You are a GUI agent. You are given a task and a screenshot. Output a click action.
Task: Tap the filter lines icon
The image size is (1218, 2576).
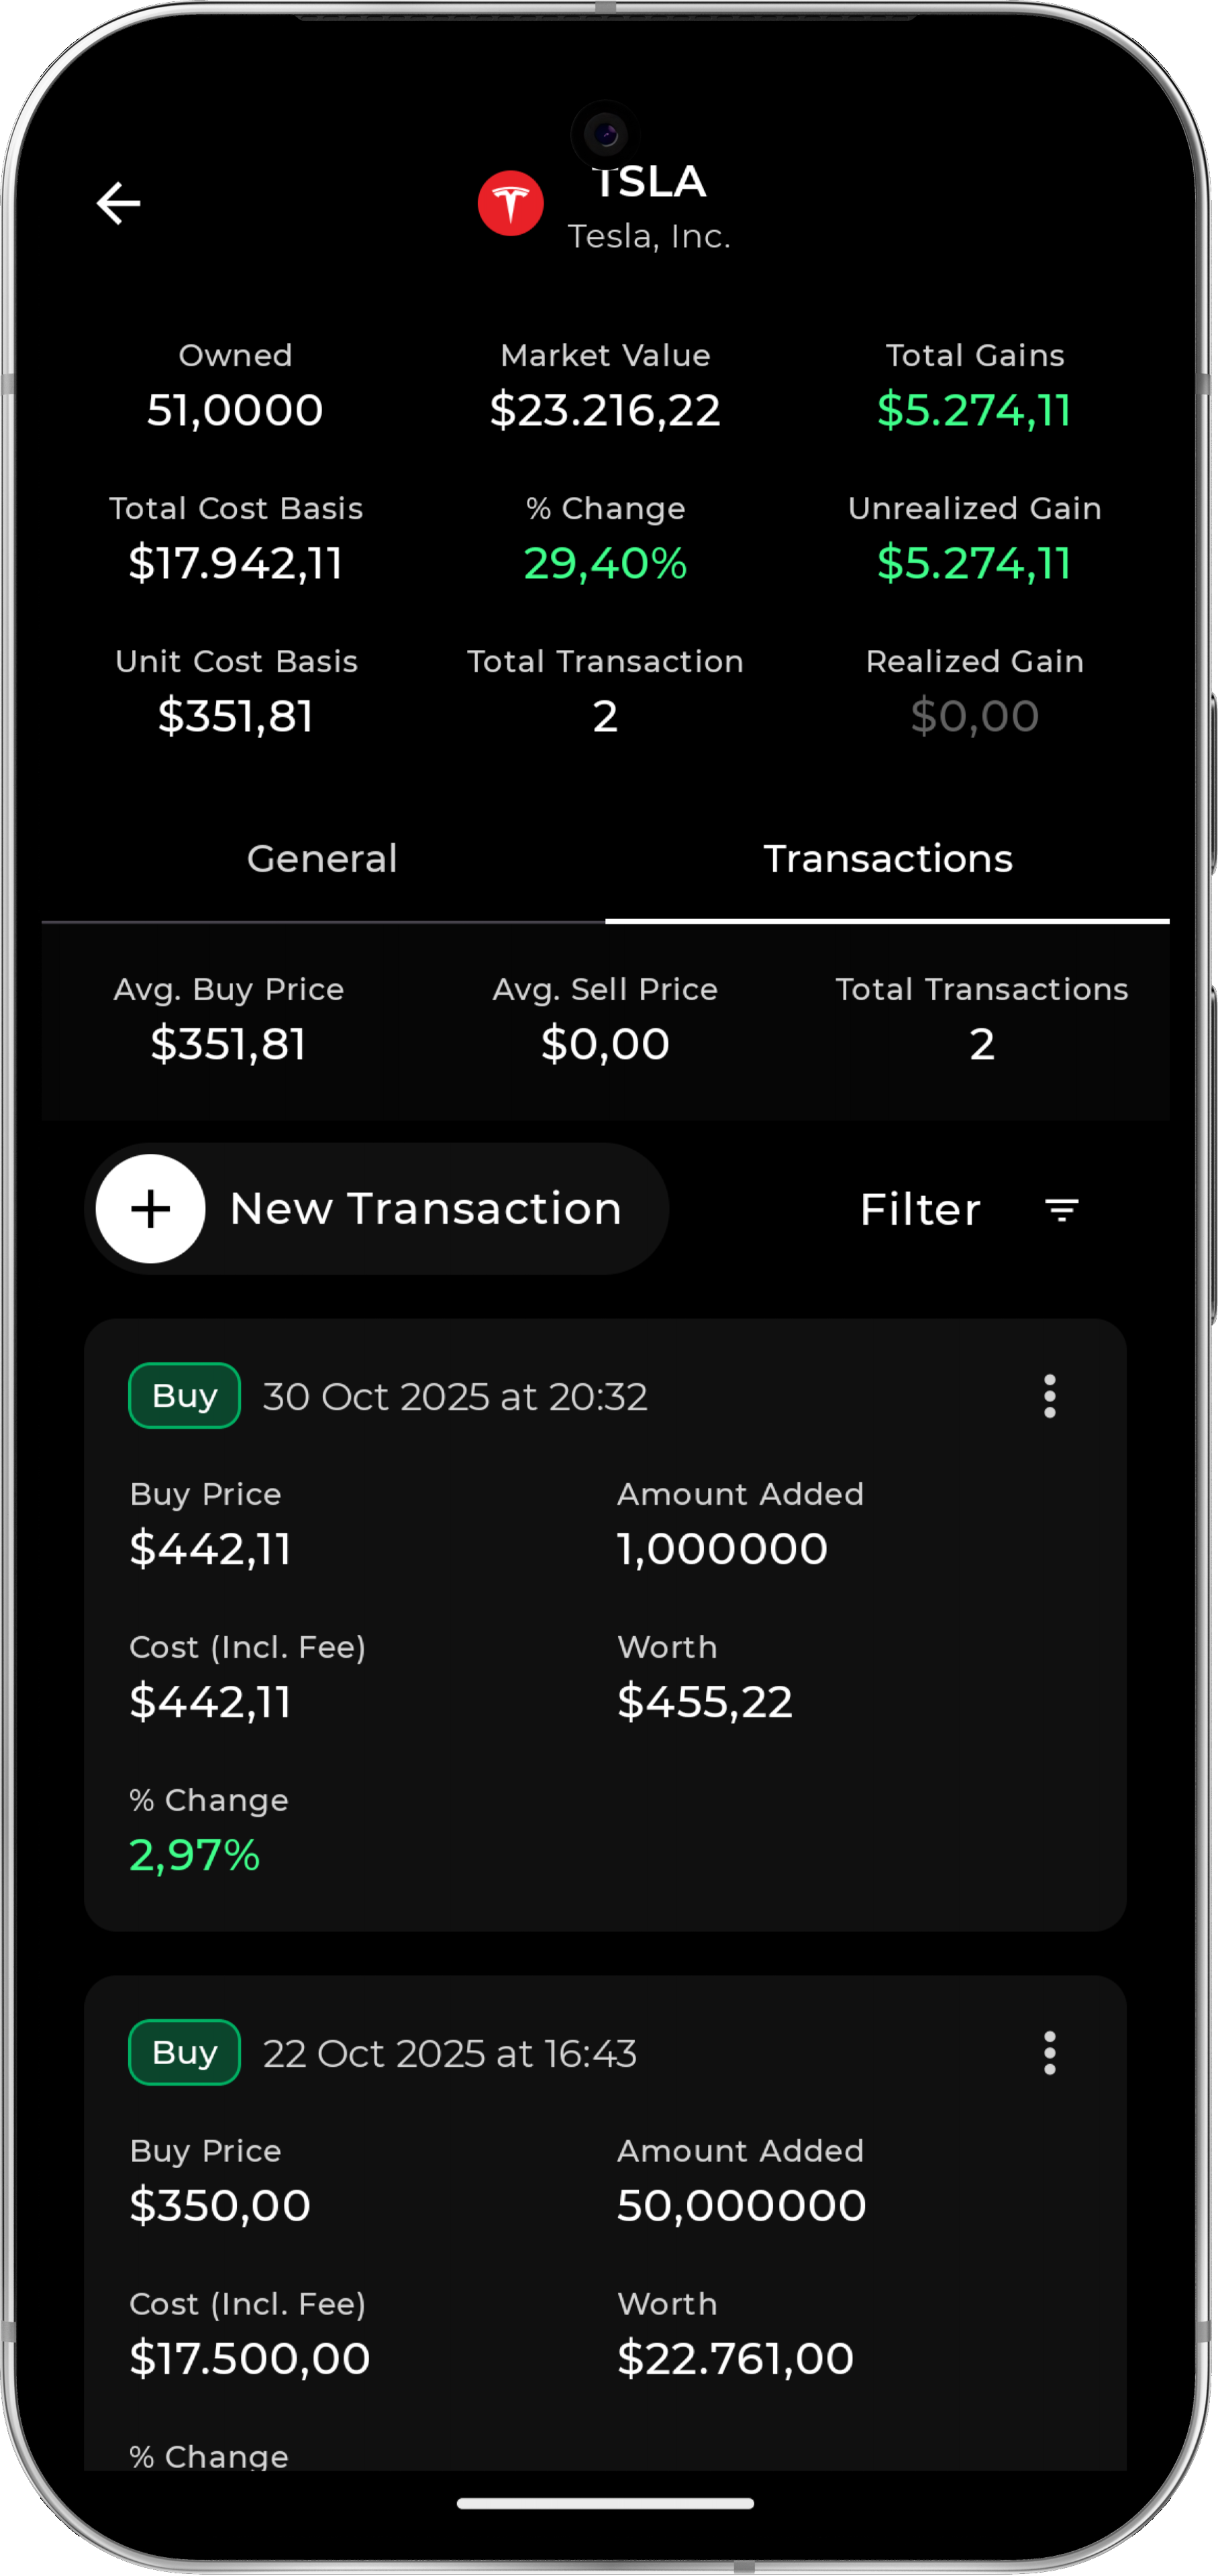click(x=1061, y=1210)
